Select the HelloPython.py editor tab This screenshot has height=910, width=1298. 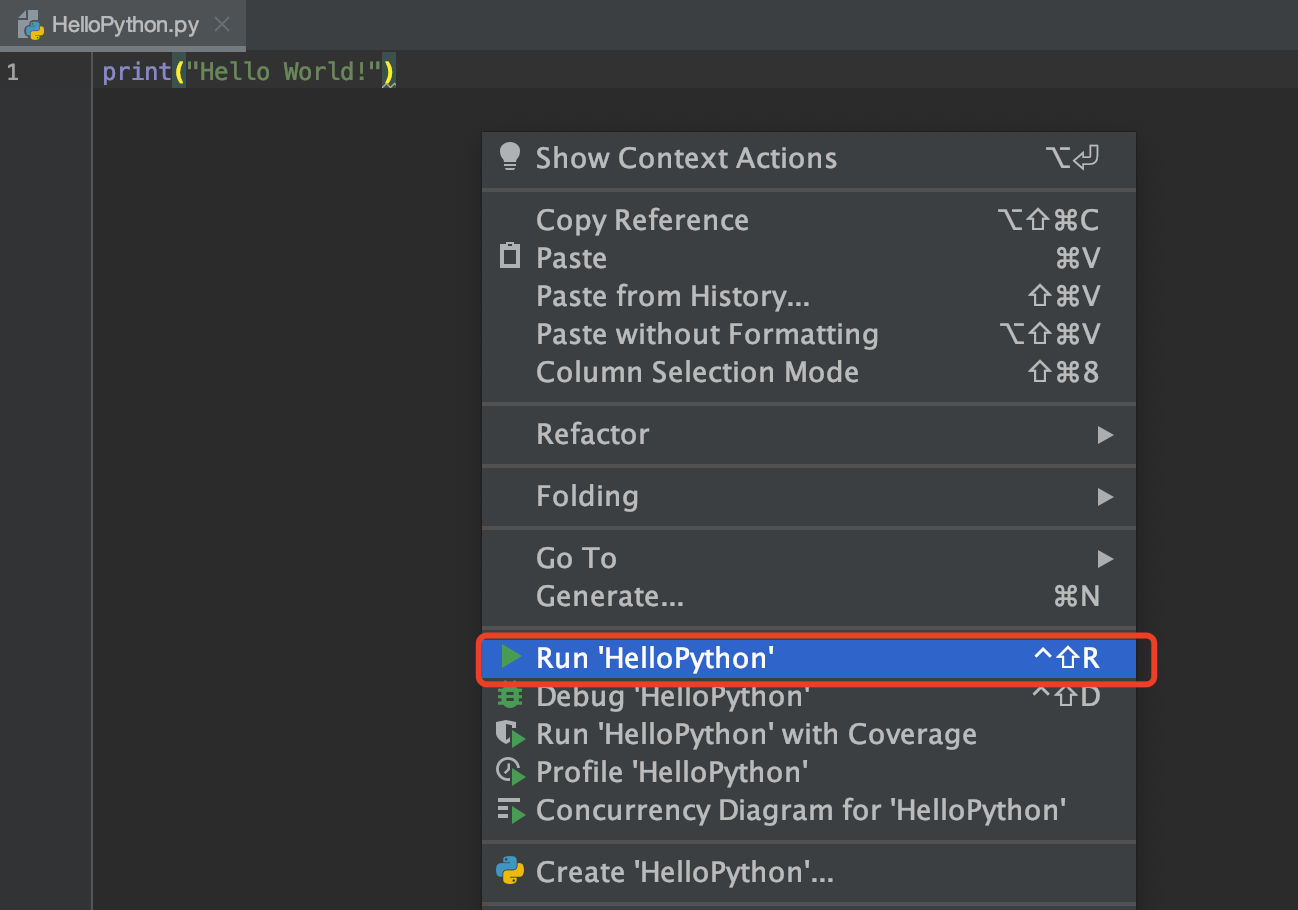[x=123, y=25]
